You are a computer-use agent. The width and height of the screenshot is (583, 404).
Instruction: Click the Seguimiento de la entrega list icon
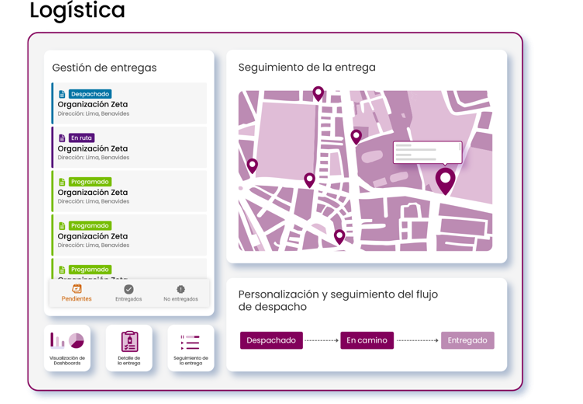[x=190, y=342]
